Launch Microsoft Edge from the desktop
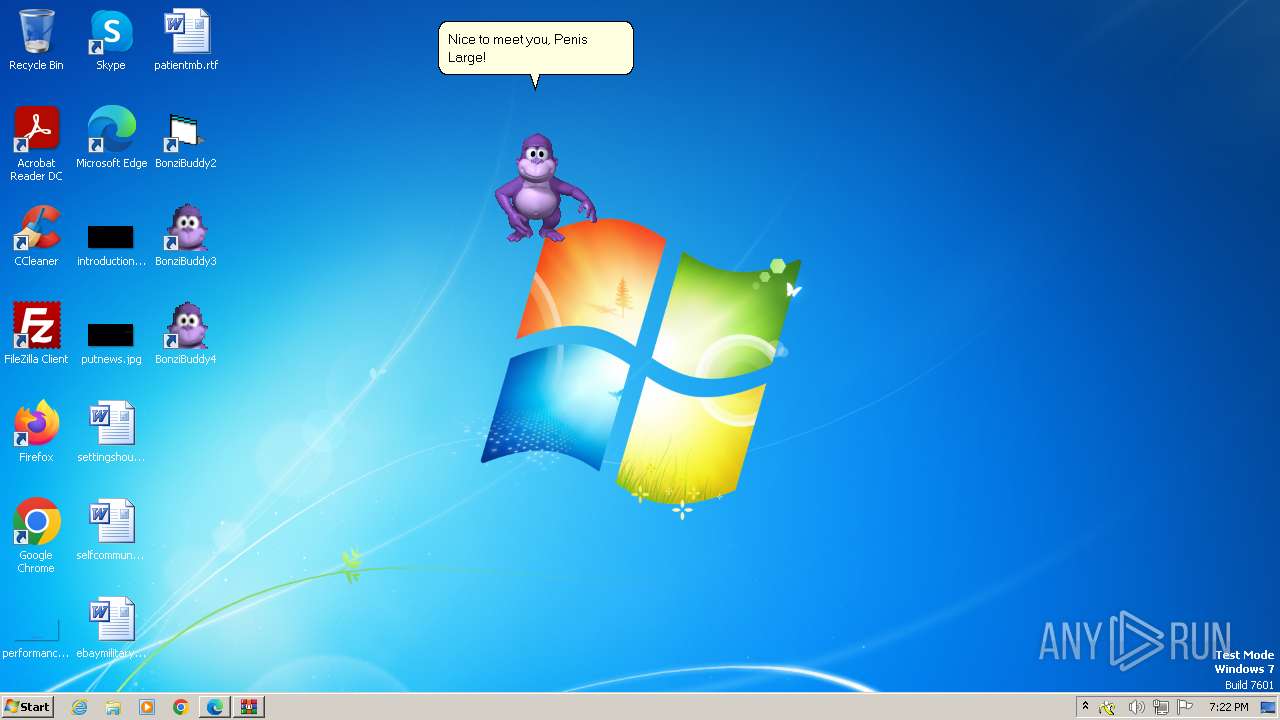The height and width of the screenshot is (720, 1280). (x=111, y=138)
